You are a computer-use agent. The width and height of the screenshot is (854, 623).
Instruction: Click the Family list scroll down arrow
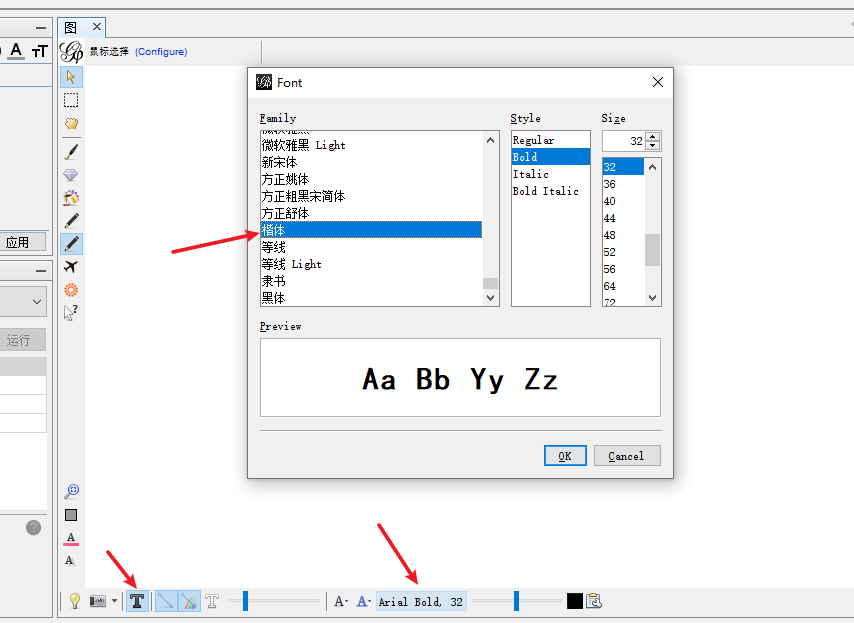pos(490,298)
